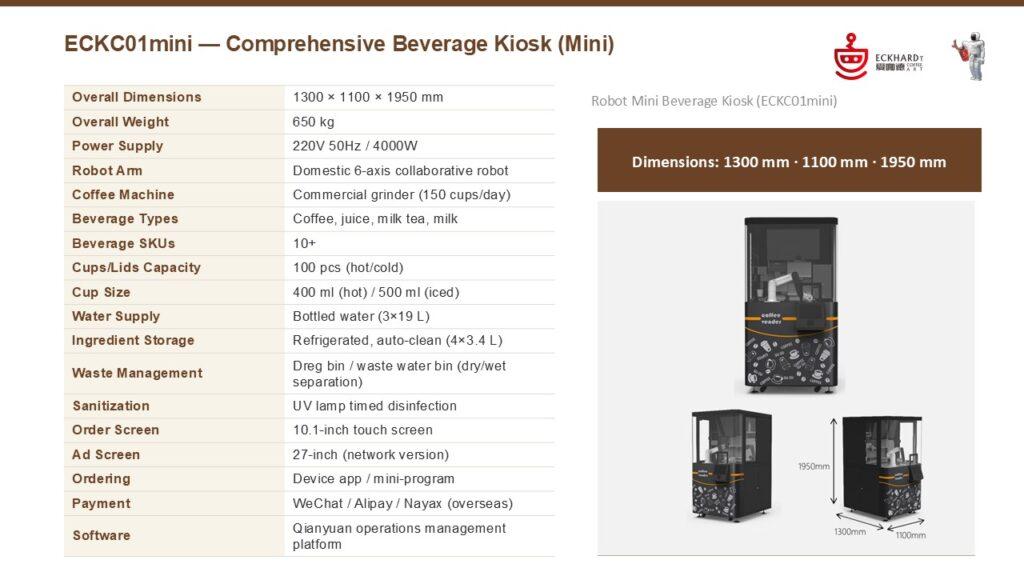Click the humanoid robot figure image
The width and height of the screenshot is (1024, 576).
pyautogui.click(x=970, y=56)
